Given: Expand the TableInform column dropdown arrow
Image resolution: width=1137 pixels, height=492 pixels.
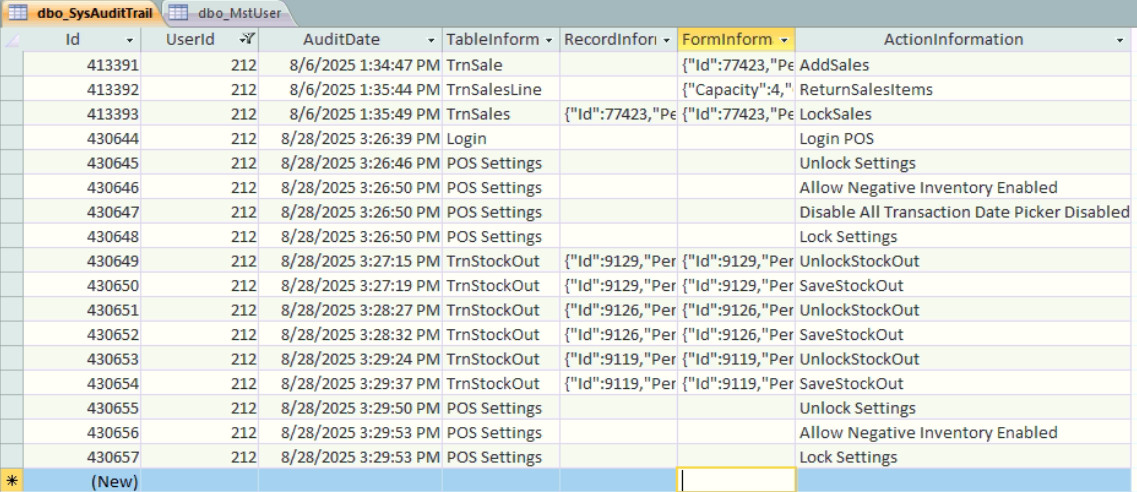Looking at the screenshot, I should (x=548, y=40).
